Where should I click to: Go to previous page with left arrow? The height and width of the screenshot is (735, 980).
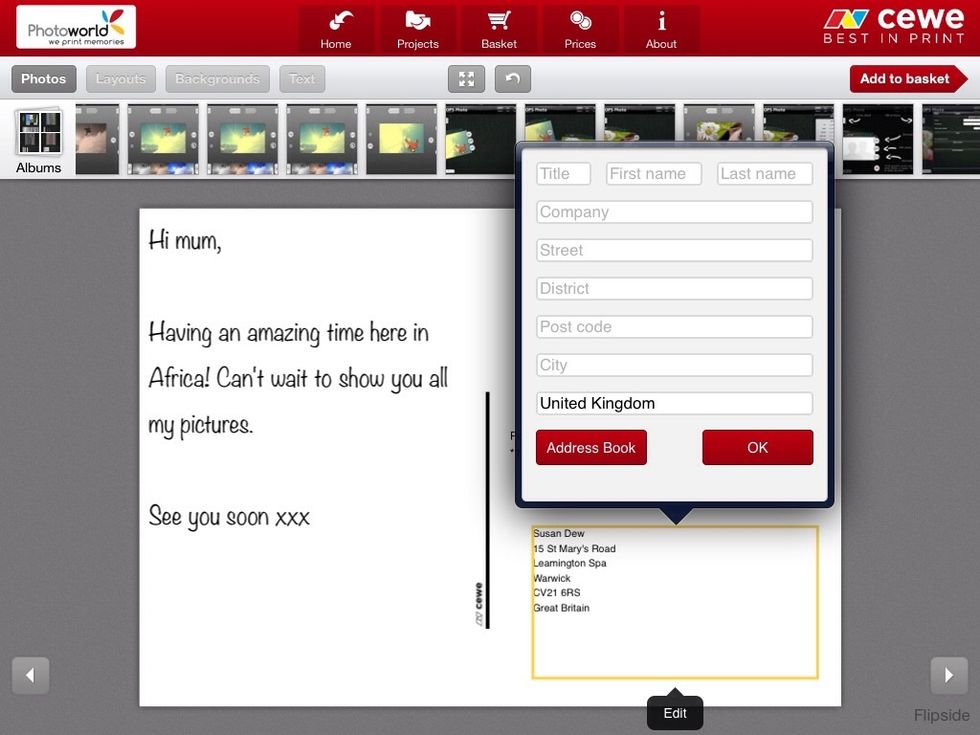(x=30, y=676)
